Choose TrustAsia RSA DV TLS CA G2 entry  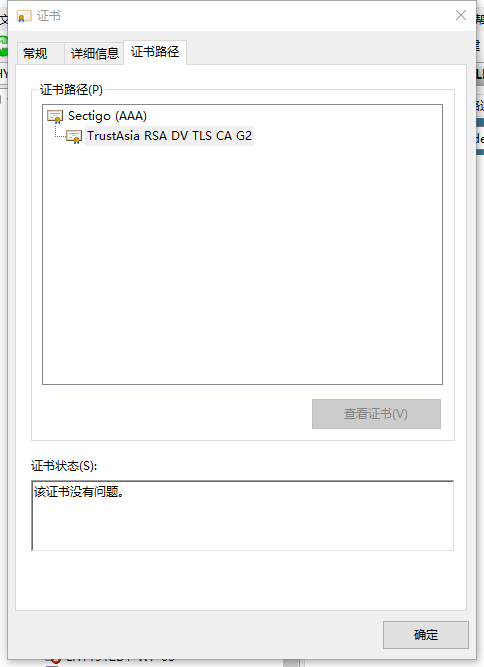(169, 136)
